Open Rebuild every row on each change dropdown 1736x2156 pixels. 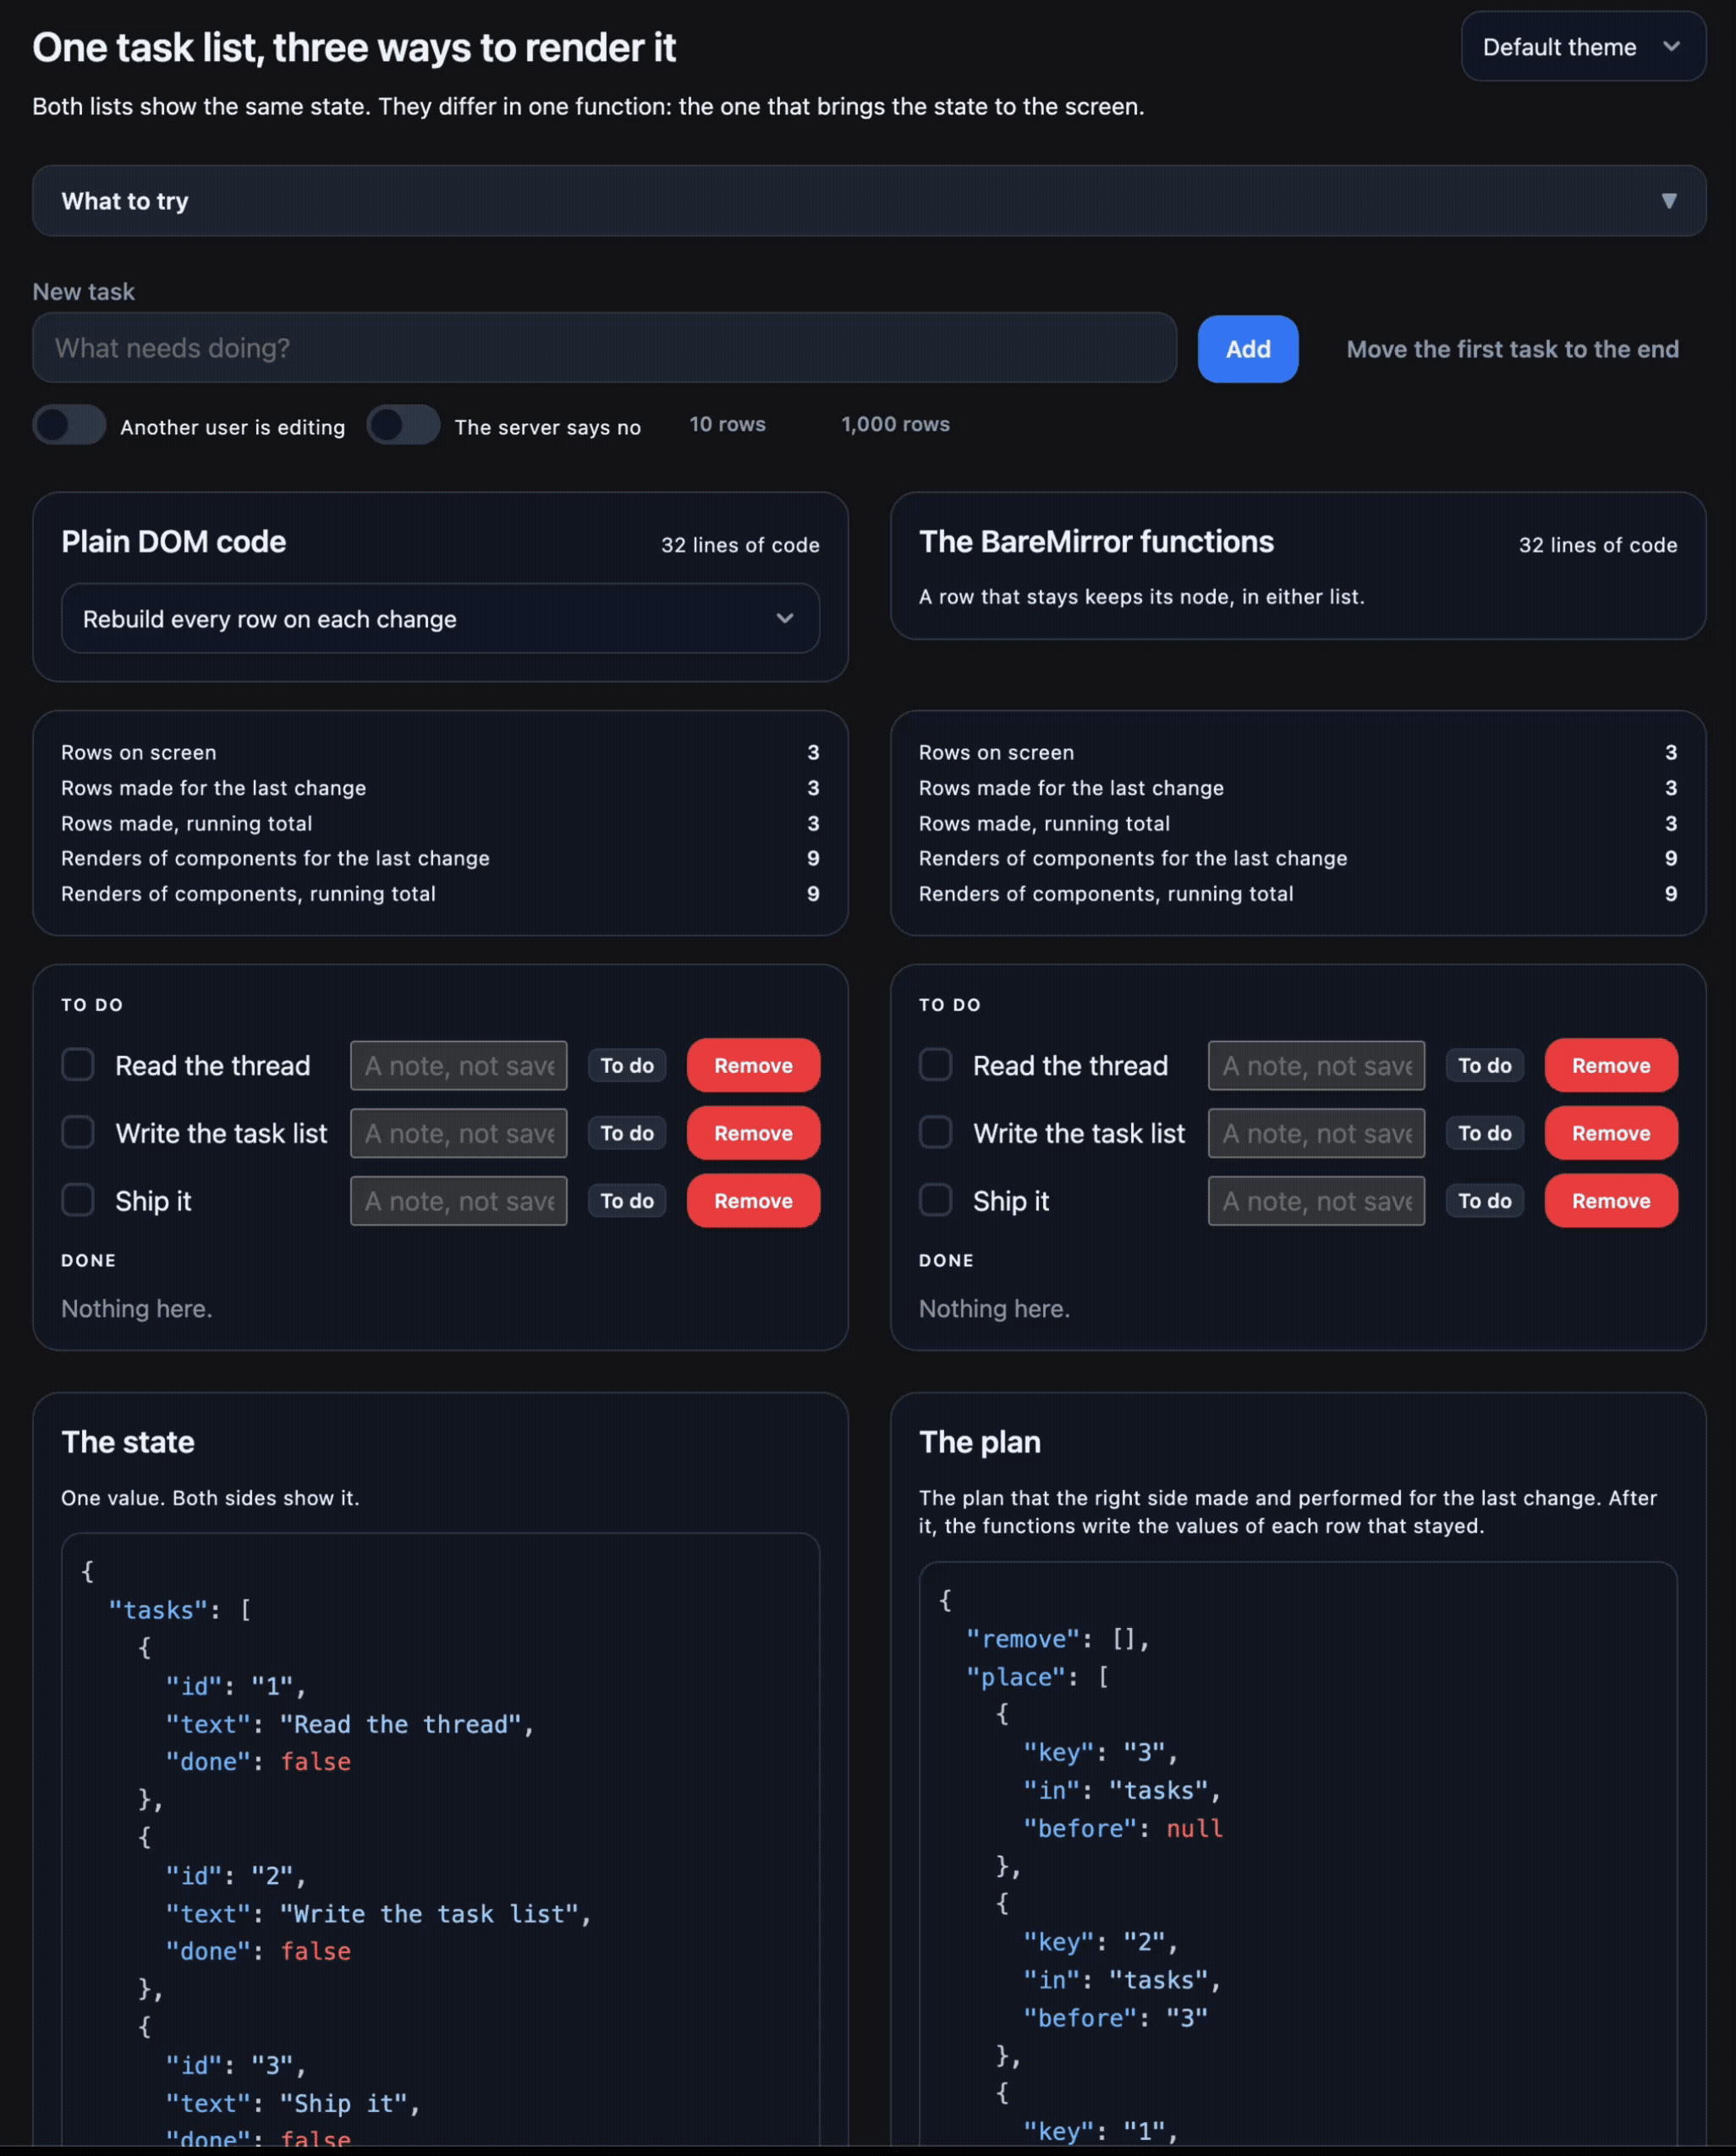tap(440, 619)
